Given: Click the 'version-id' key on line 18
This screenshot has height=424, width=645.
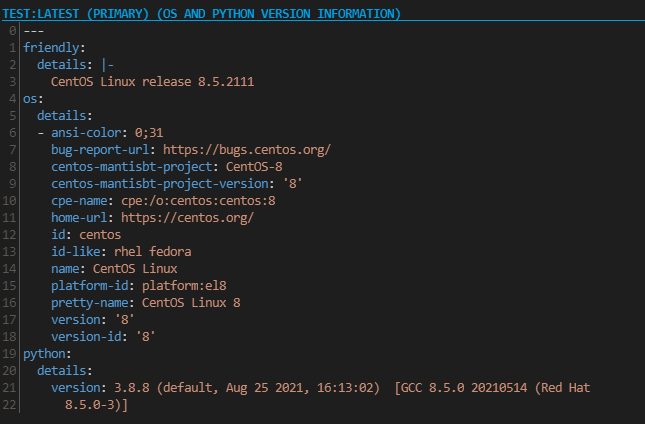Looking at the screenshot, I should pyautogui.click(x=86, y=336).
